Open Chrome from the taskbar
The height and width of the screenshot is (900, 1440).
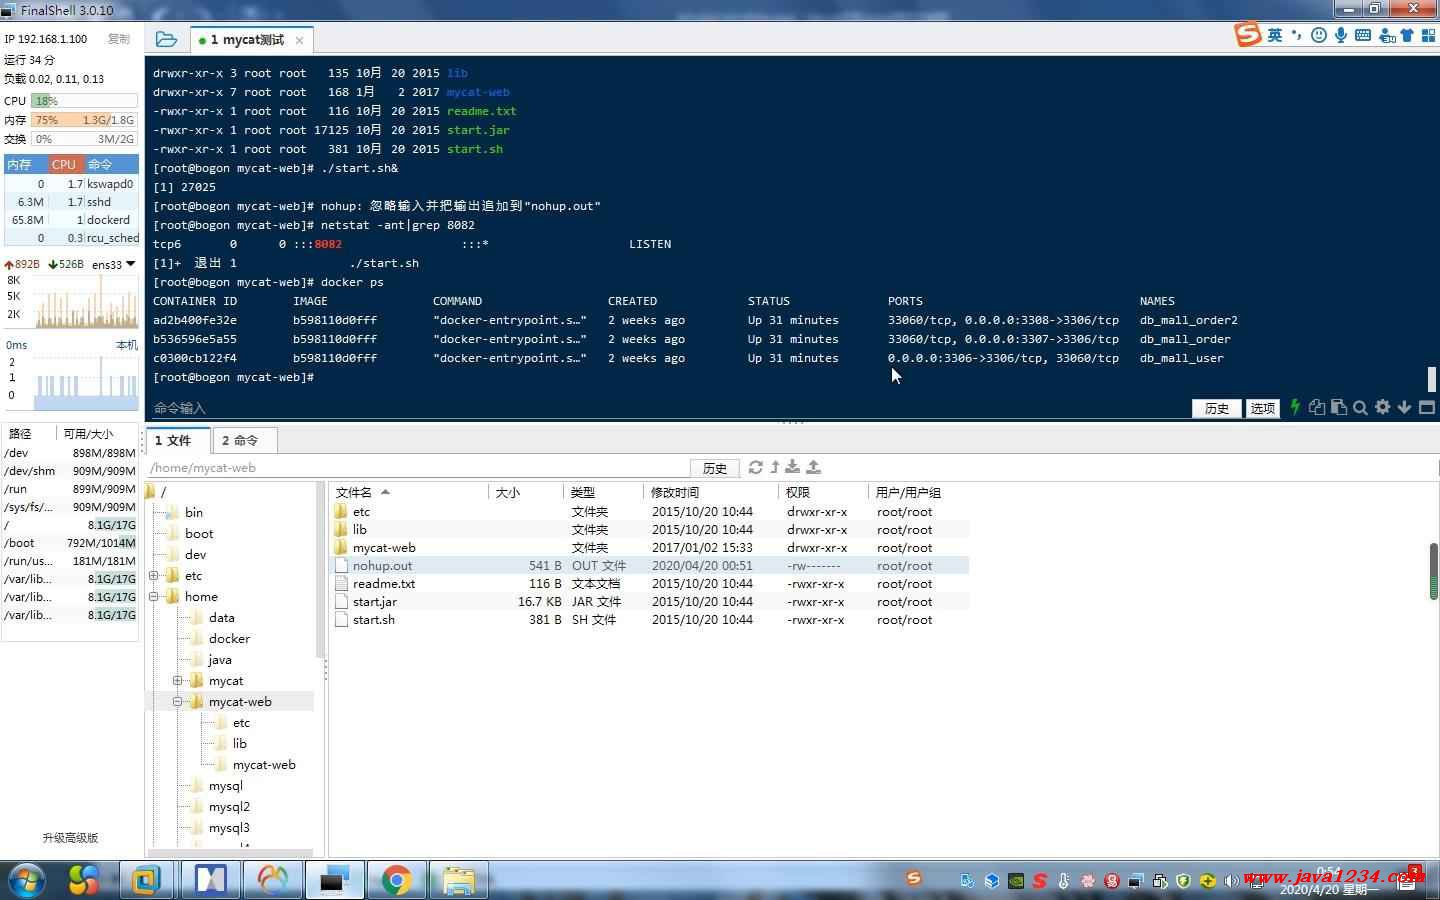pyautogui.click(x=396, y=880)
